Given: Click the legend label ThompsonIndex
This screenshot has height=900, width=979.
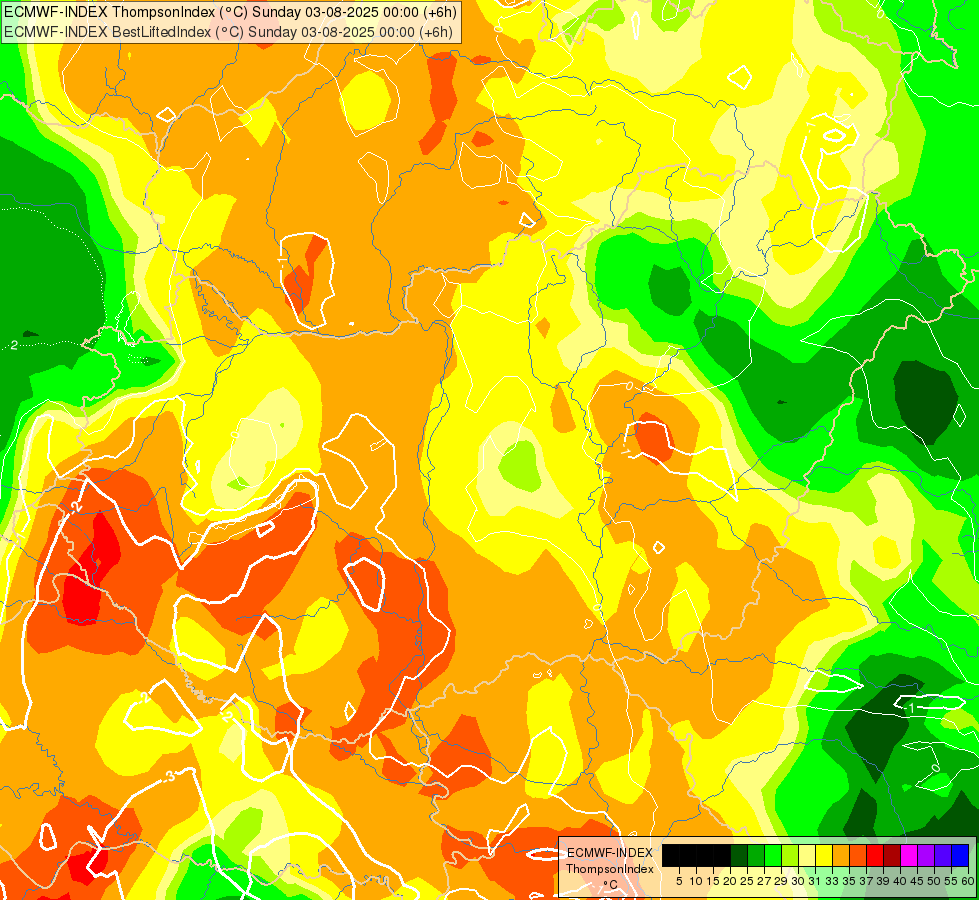Looking at the screenshot, I should 610,869.
